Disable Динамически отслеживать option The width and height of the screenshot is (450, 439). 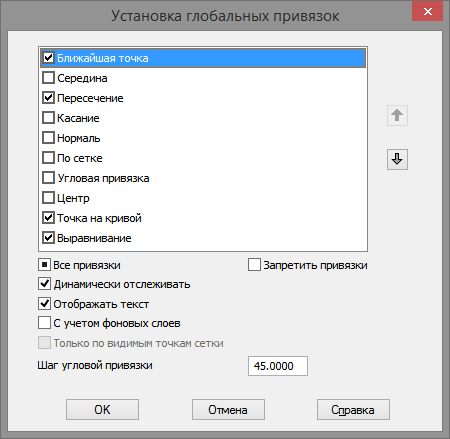44,284
